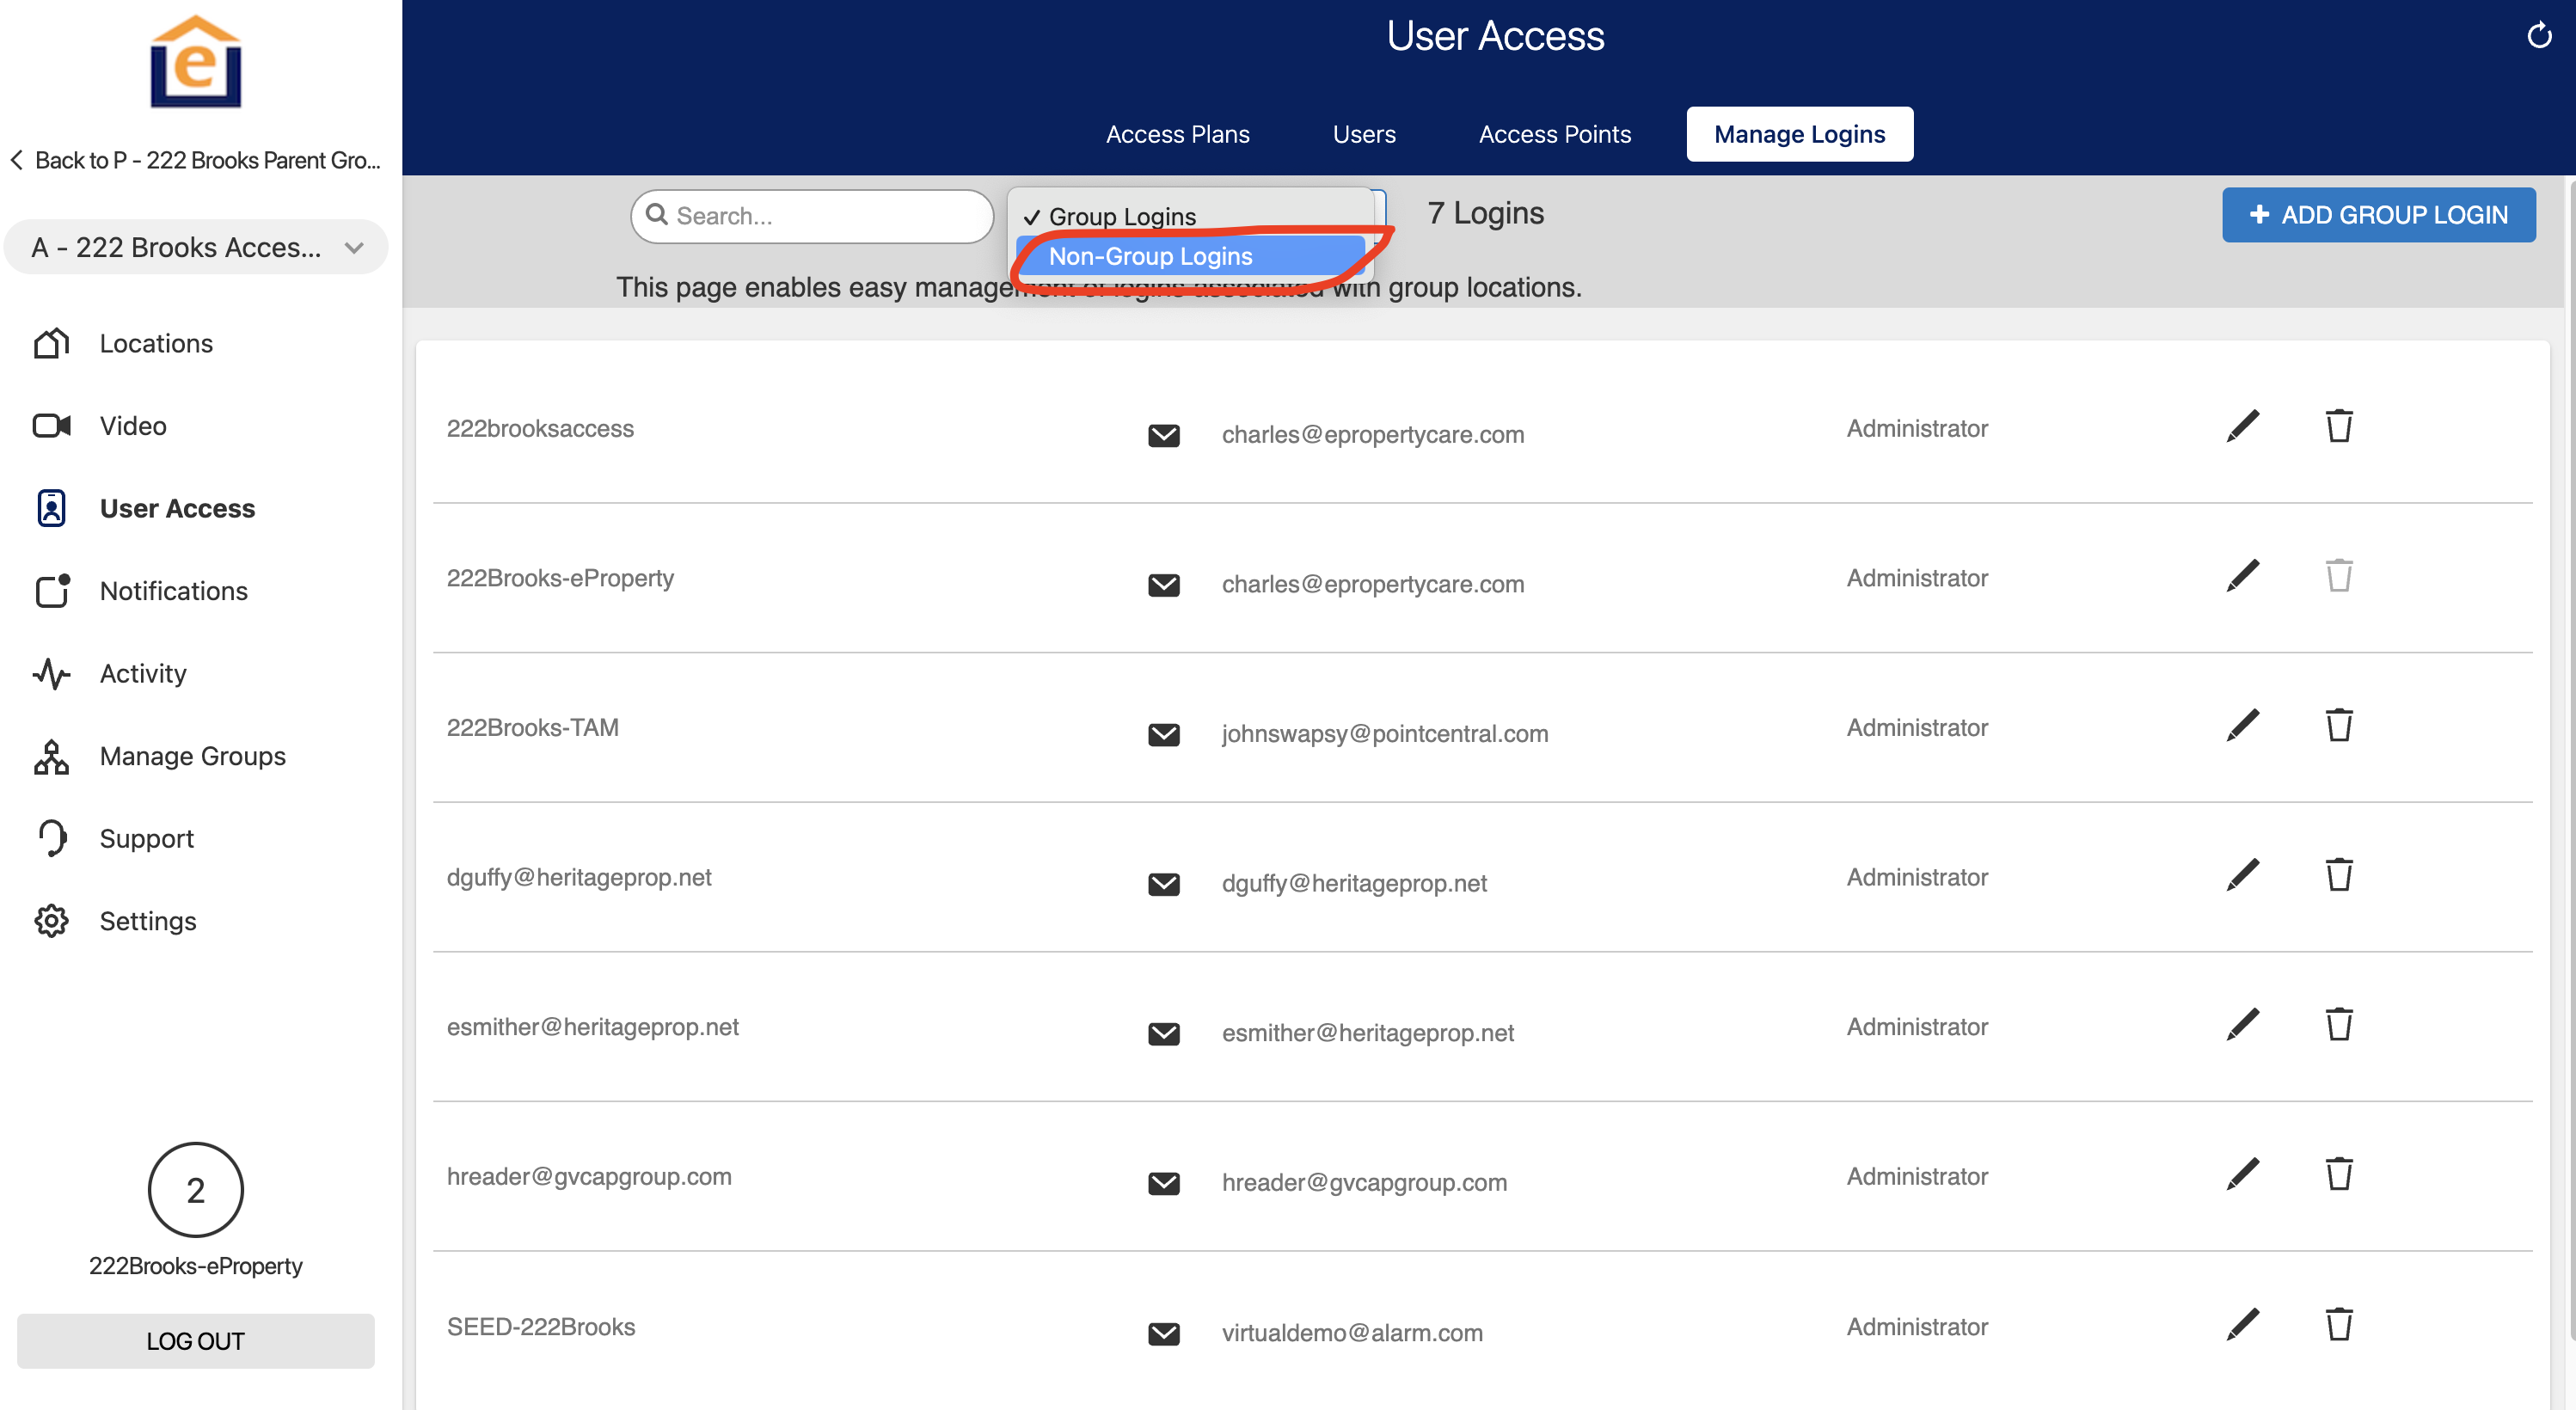This screenshot has width=2576, height=1410.
Task: Select the checked Group Logins option
Action: (x=1122, y=216)
